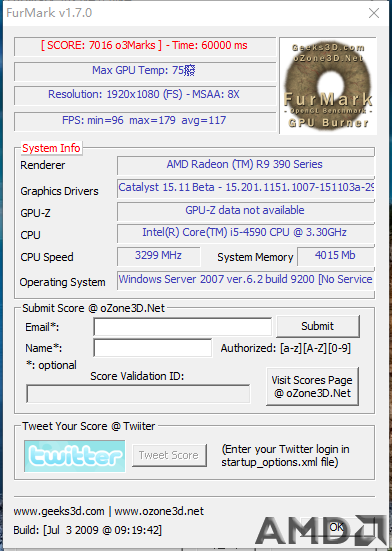392x551 pixels.
Task: Select the SCORE 7016 o3Marks result box
Action: tap(145, 46)
